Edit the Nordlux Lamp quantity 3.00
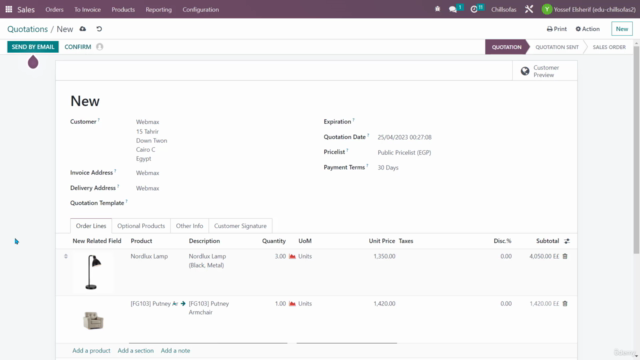This screenshot has height=360, width=640. (280, 256)
